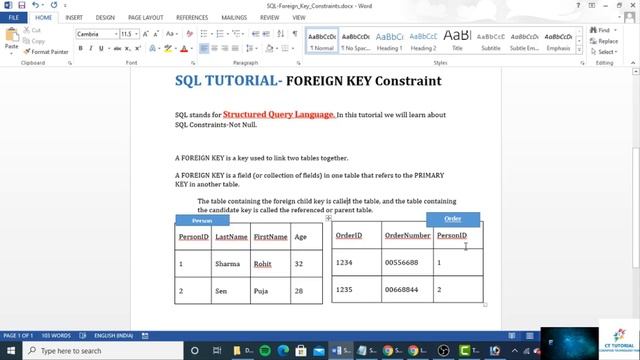Open the Cambria font name dropdown
Image resolution: width=640 pixels, height=360 pixels.
click(x=116, y=34)
